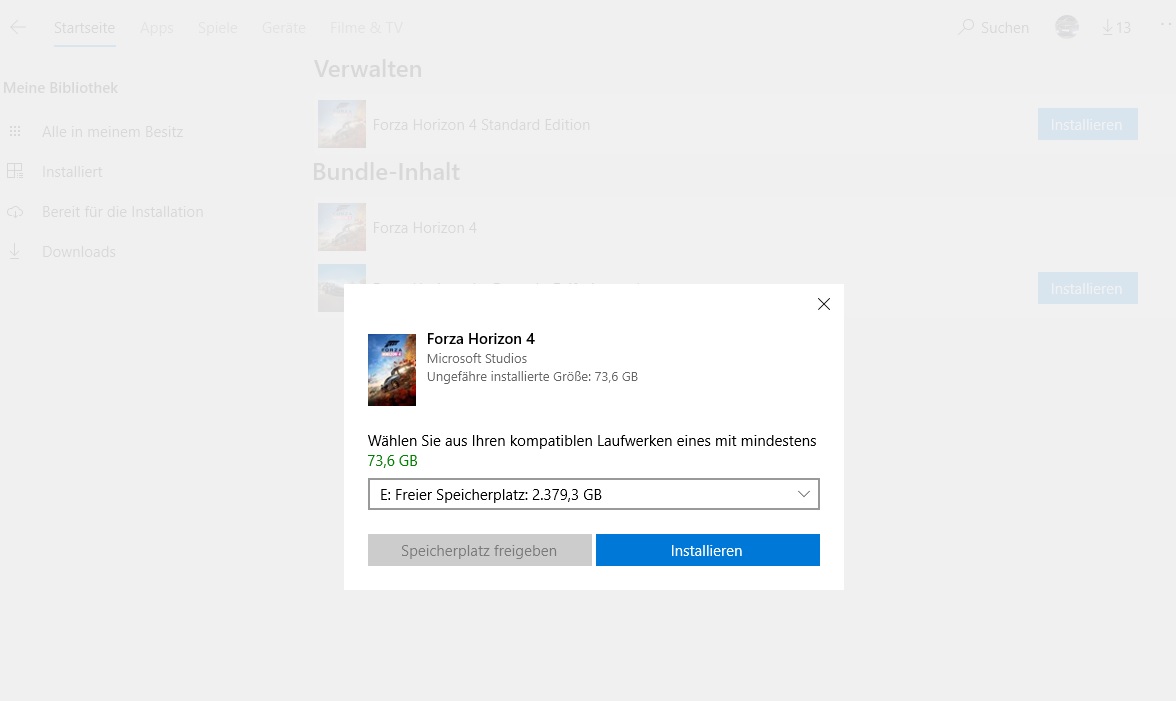Click the Suchen search label
Image resolution: width=1176 pixels, height=701 pixels.
(x=1005, y=28)
